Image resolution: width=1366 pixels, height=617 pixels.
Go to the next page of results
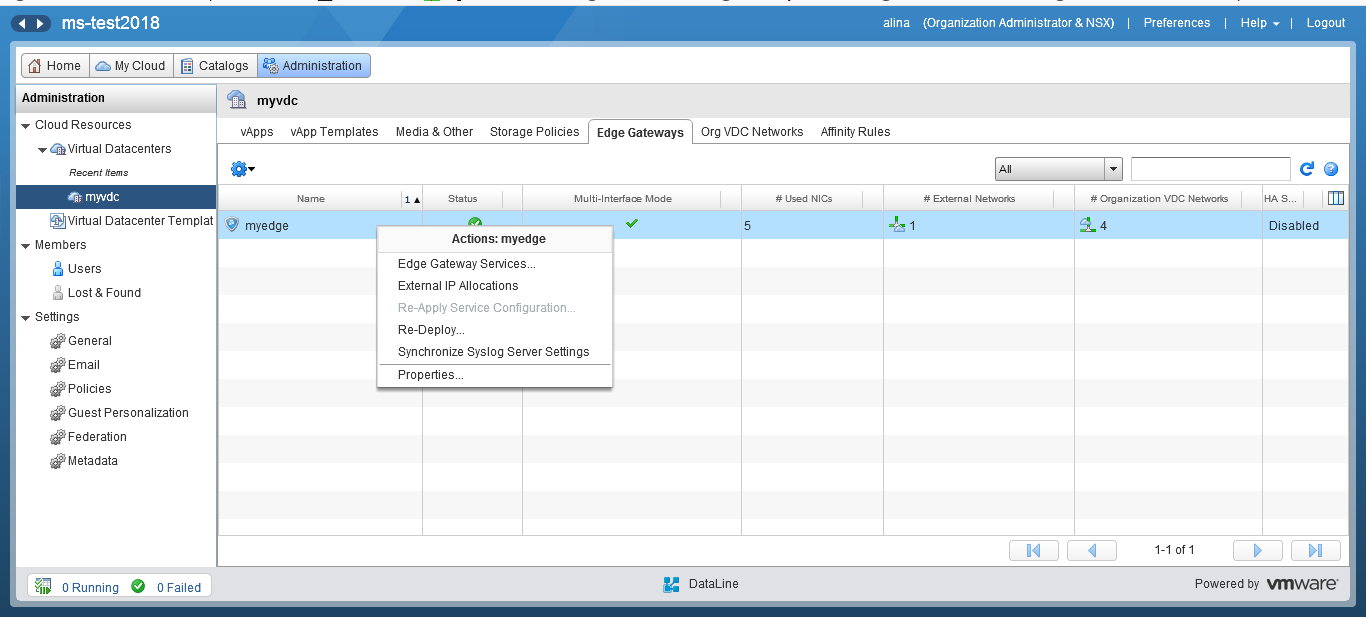click(1258, 550)
